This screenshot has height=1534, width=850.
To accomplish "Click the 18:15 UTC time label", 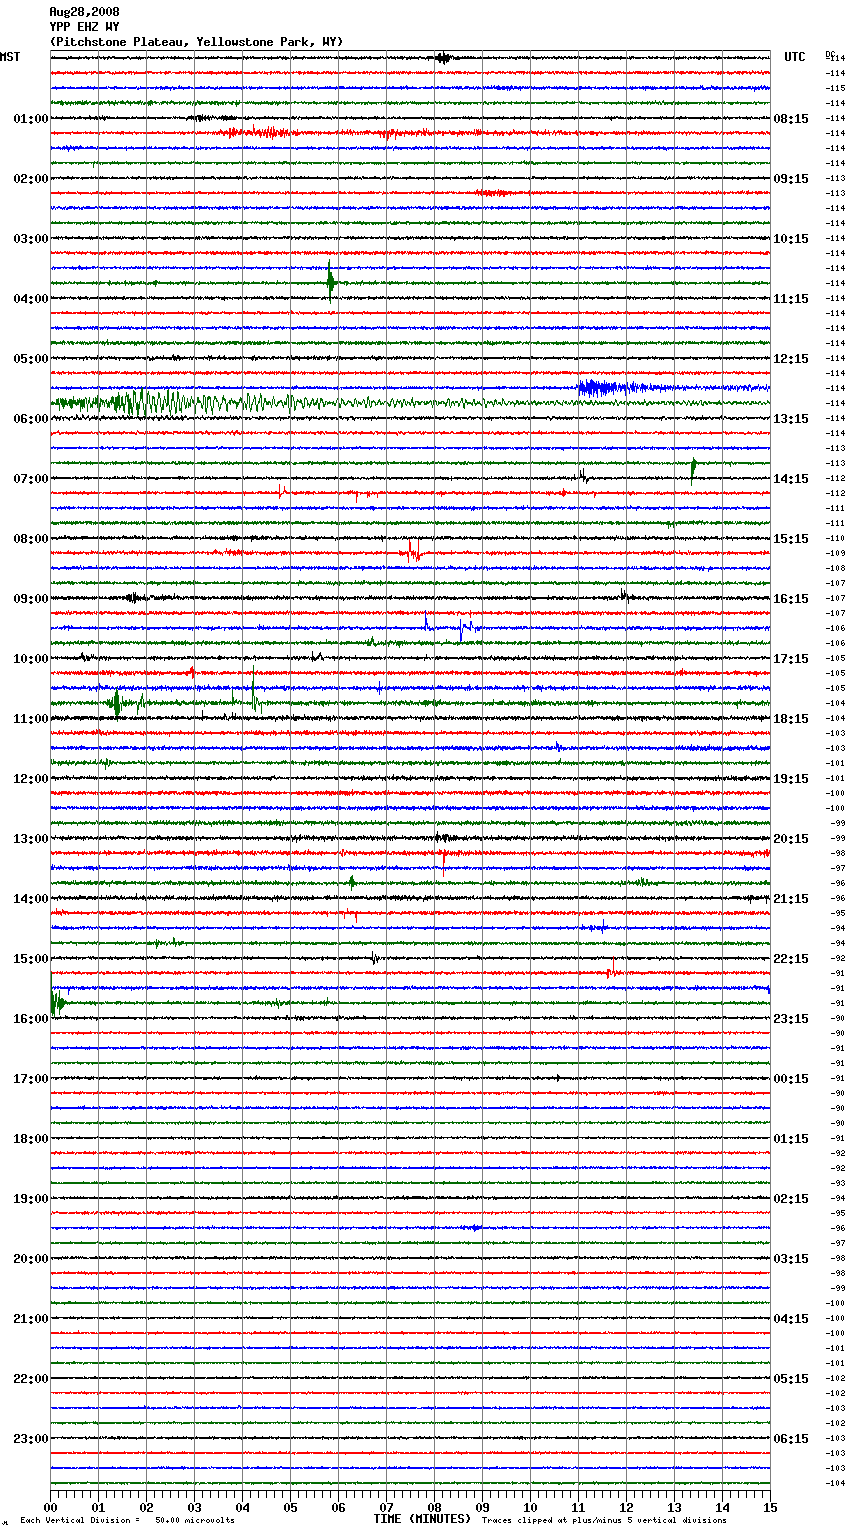I will pos(791,719).
